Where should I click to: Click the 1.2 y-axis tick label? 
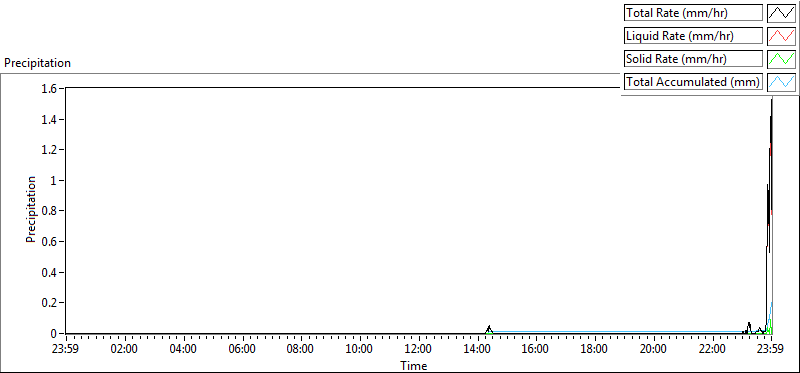point(50,150)
